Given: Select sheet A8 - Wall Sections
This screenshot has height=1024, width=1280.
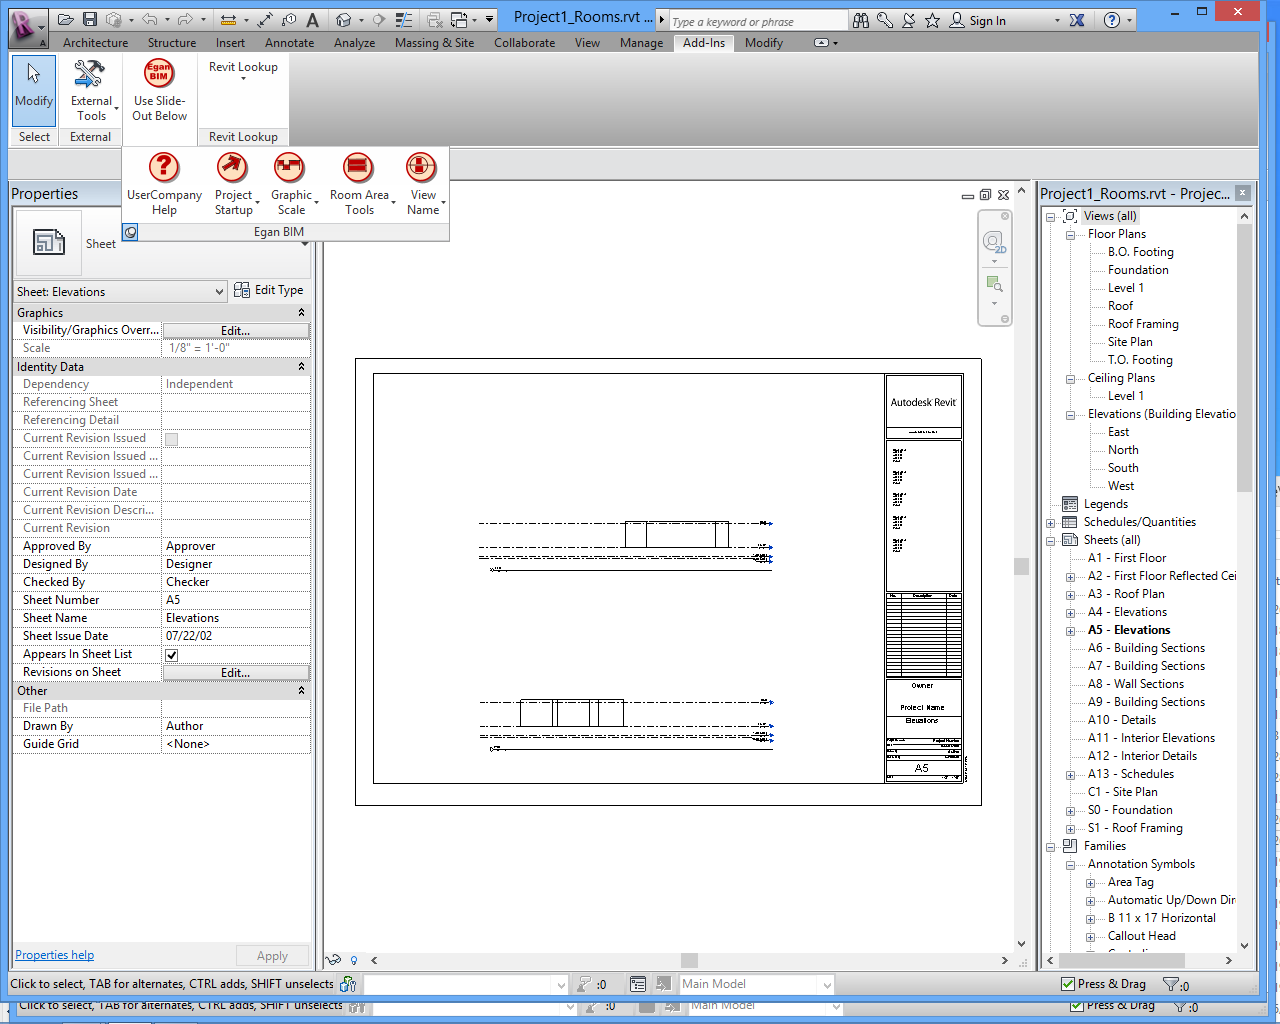Looking at the screenshot, I should coord(1136,684).
